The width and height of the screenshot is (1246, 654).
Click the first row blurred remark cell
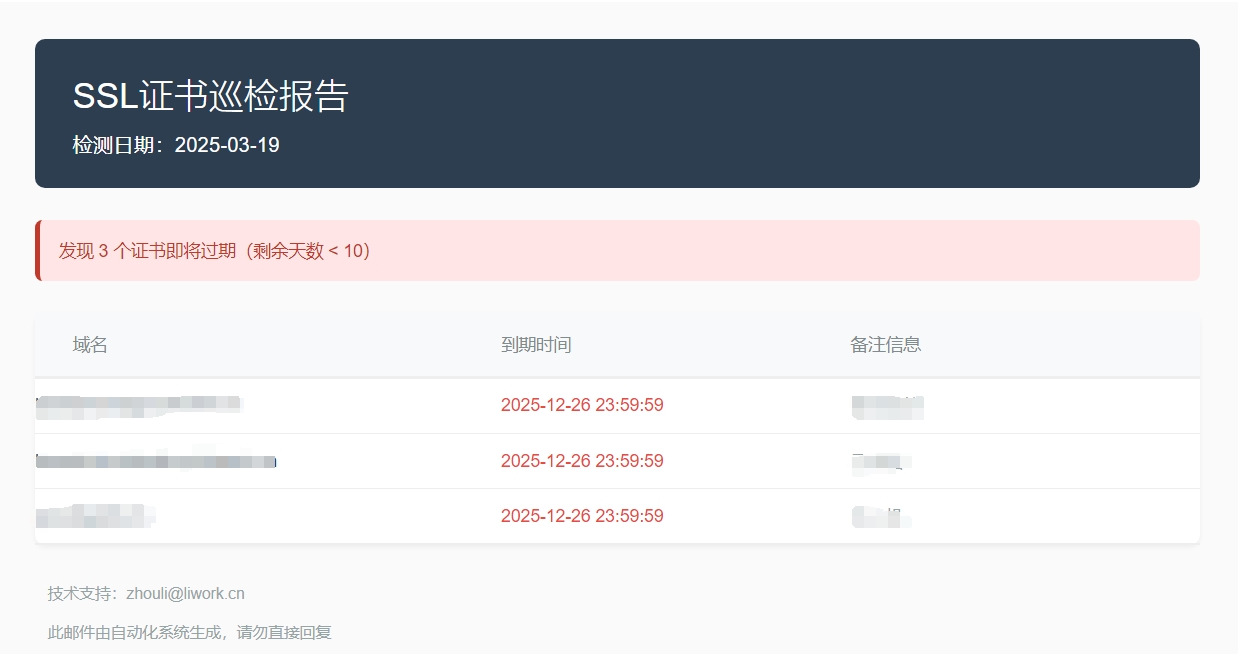coord(887,406)
